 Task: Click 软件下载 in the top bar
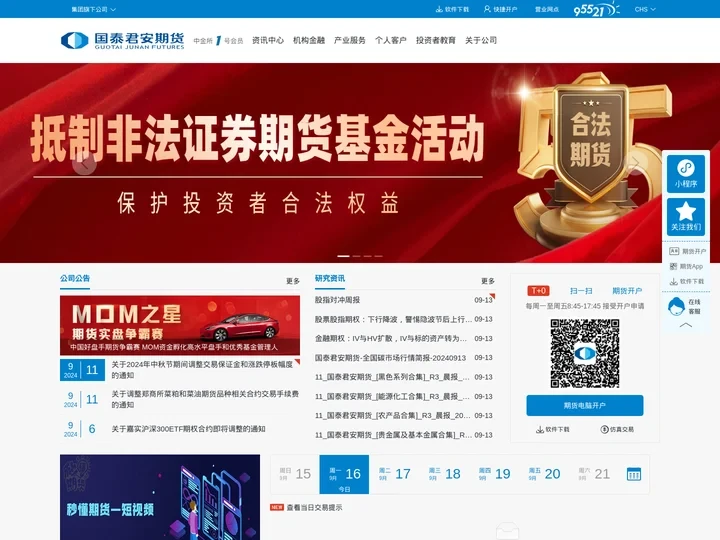point(452,9)
